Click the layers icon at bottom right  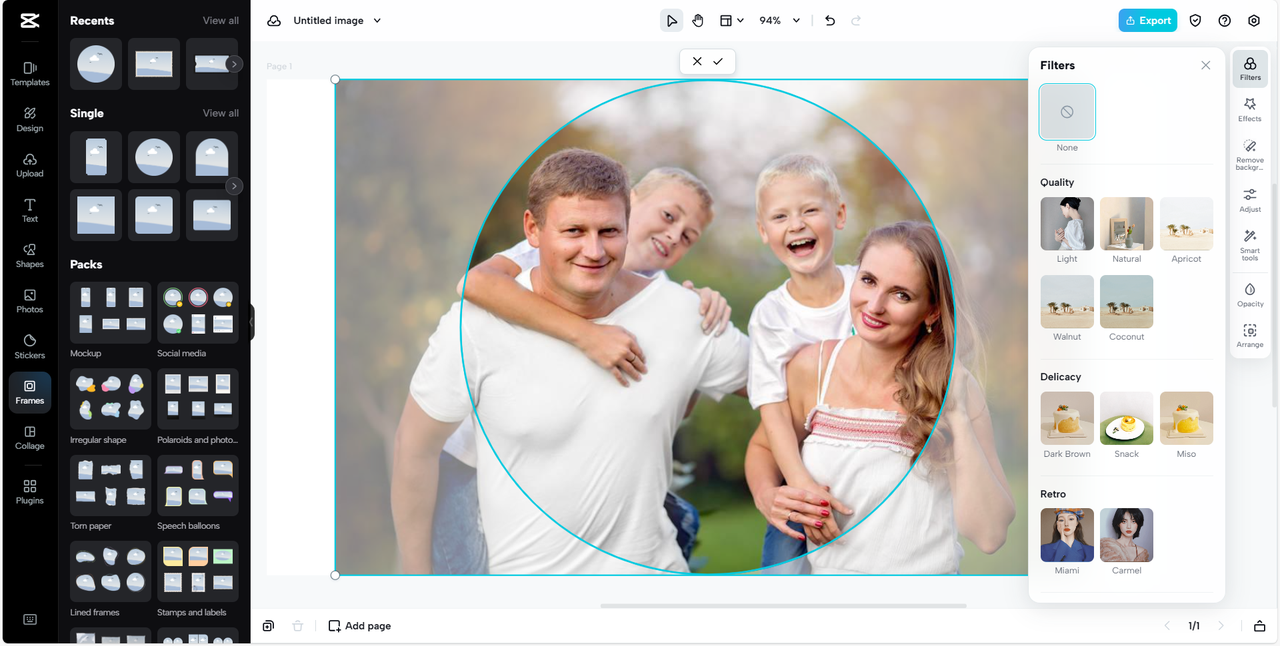pyautogui.click(x=1259, y=626)
